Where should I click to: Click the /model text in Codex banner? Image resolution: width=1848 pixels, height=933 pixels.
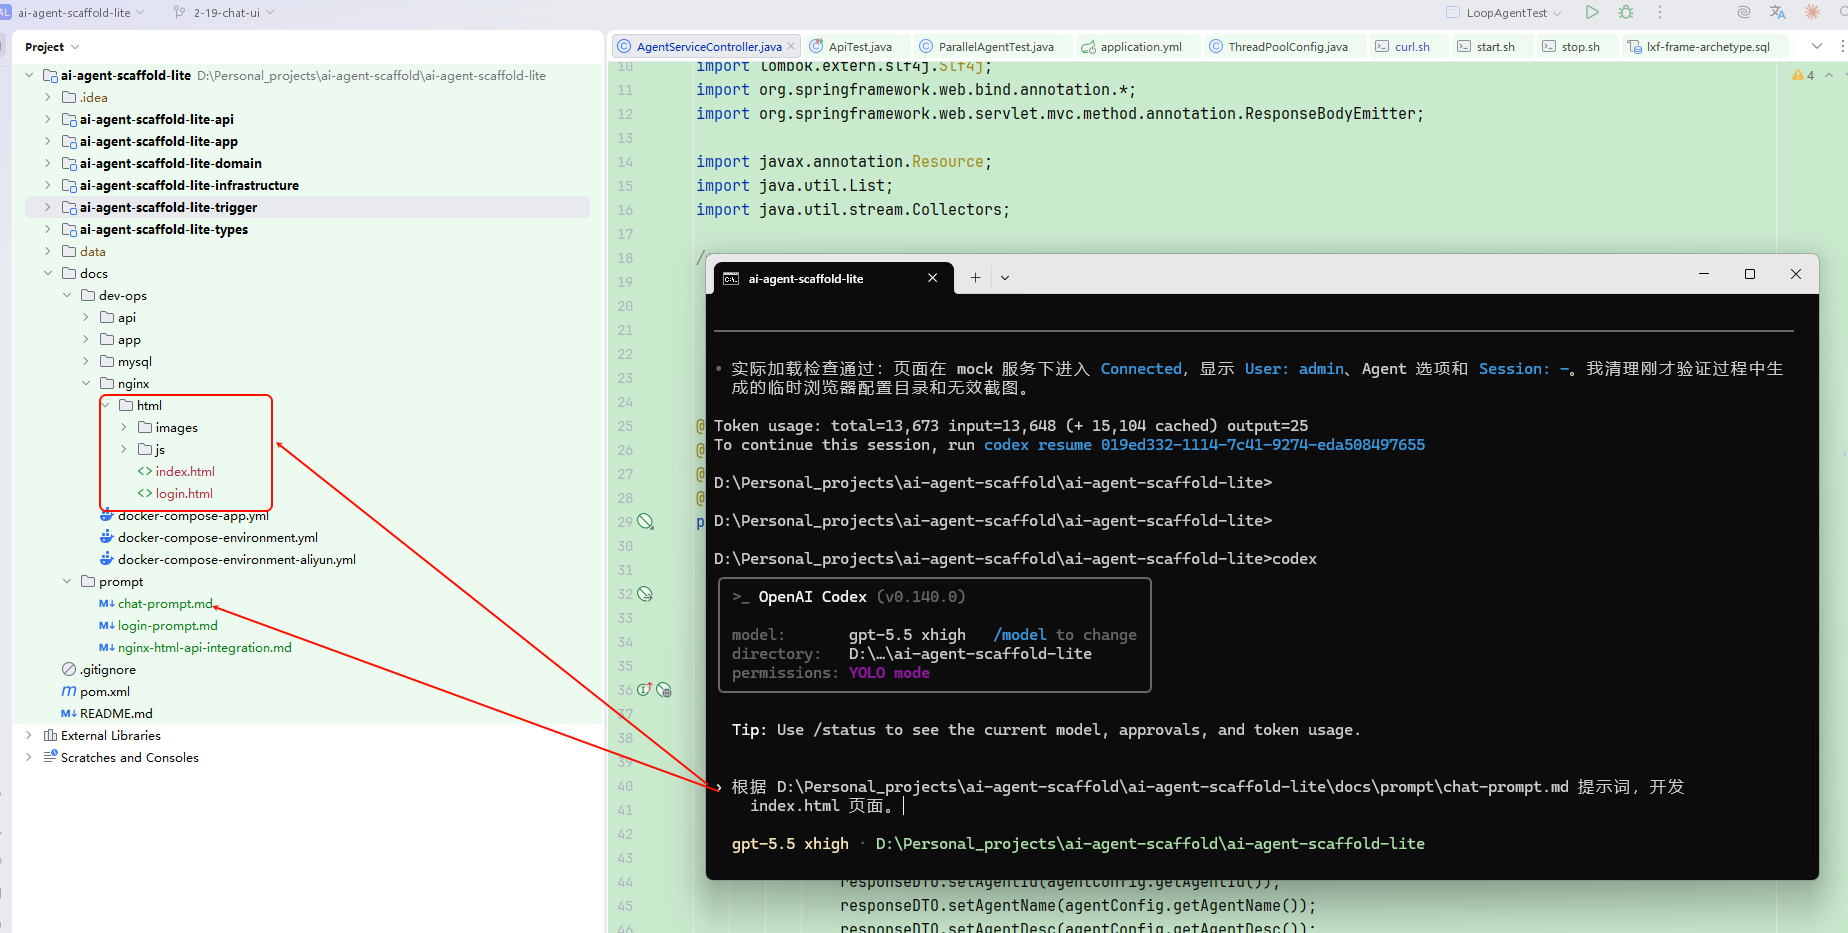pyautogui.click(x=1020, y=635)
